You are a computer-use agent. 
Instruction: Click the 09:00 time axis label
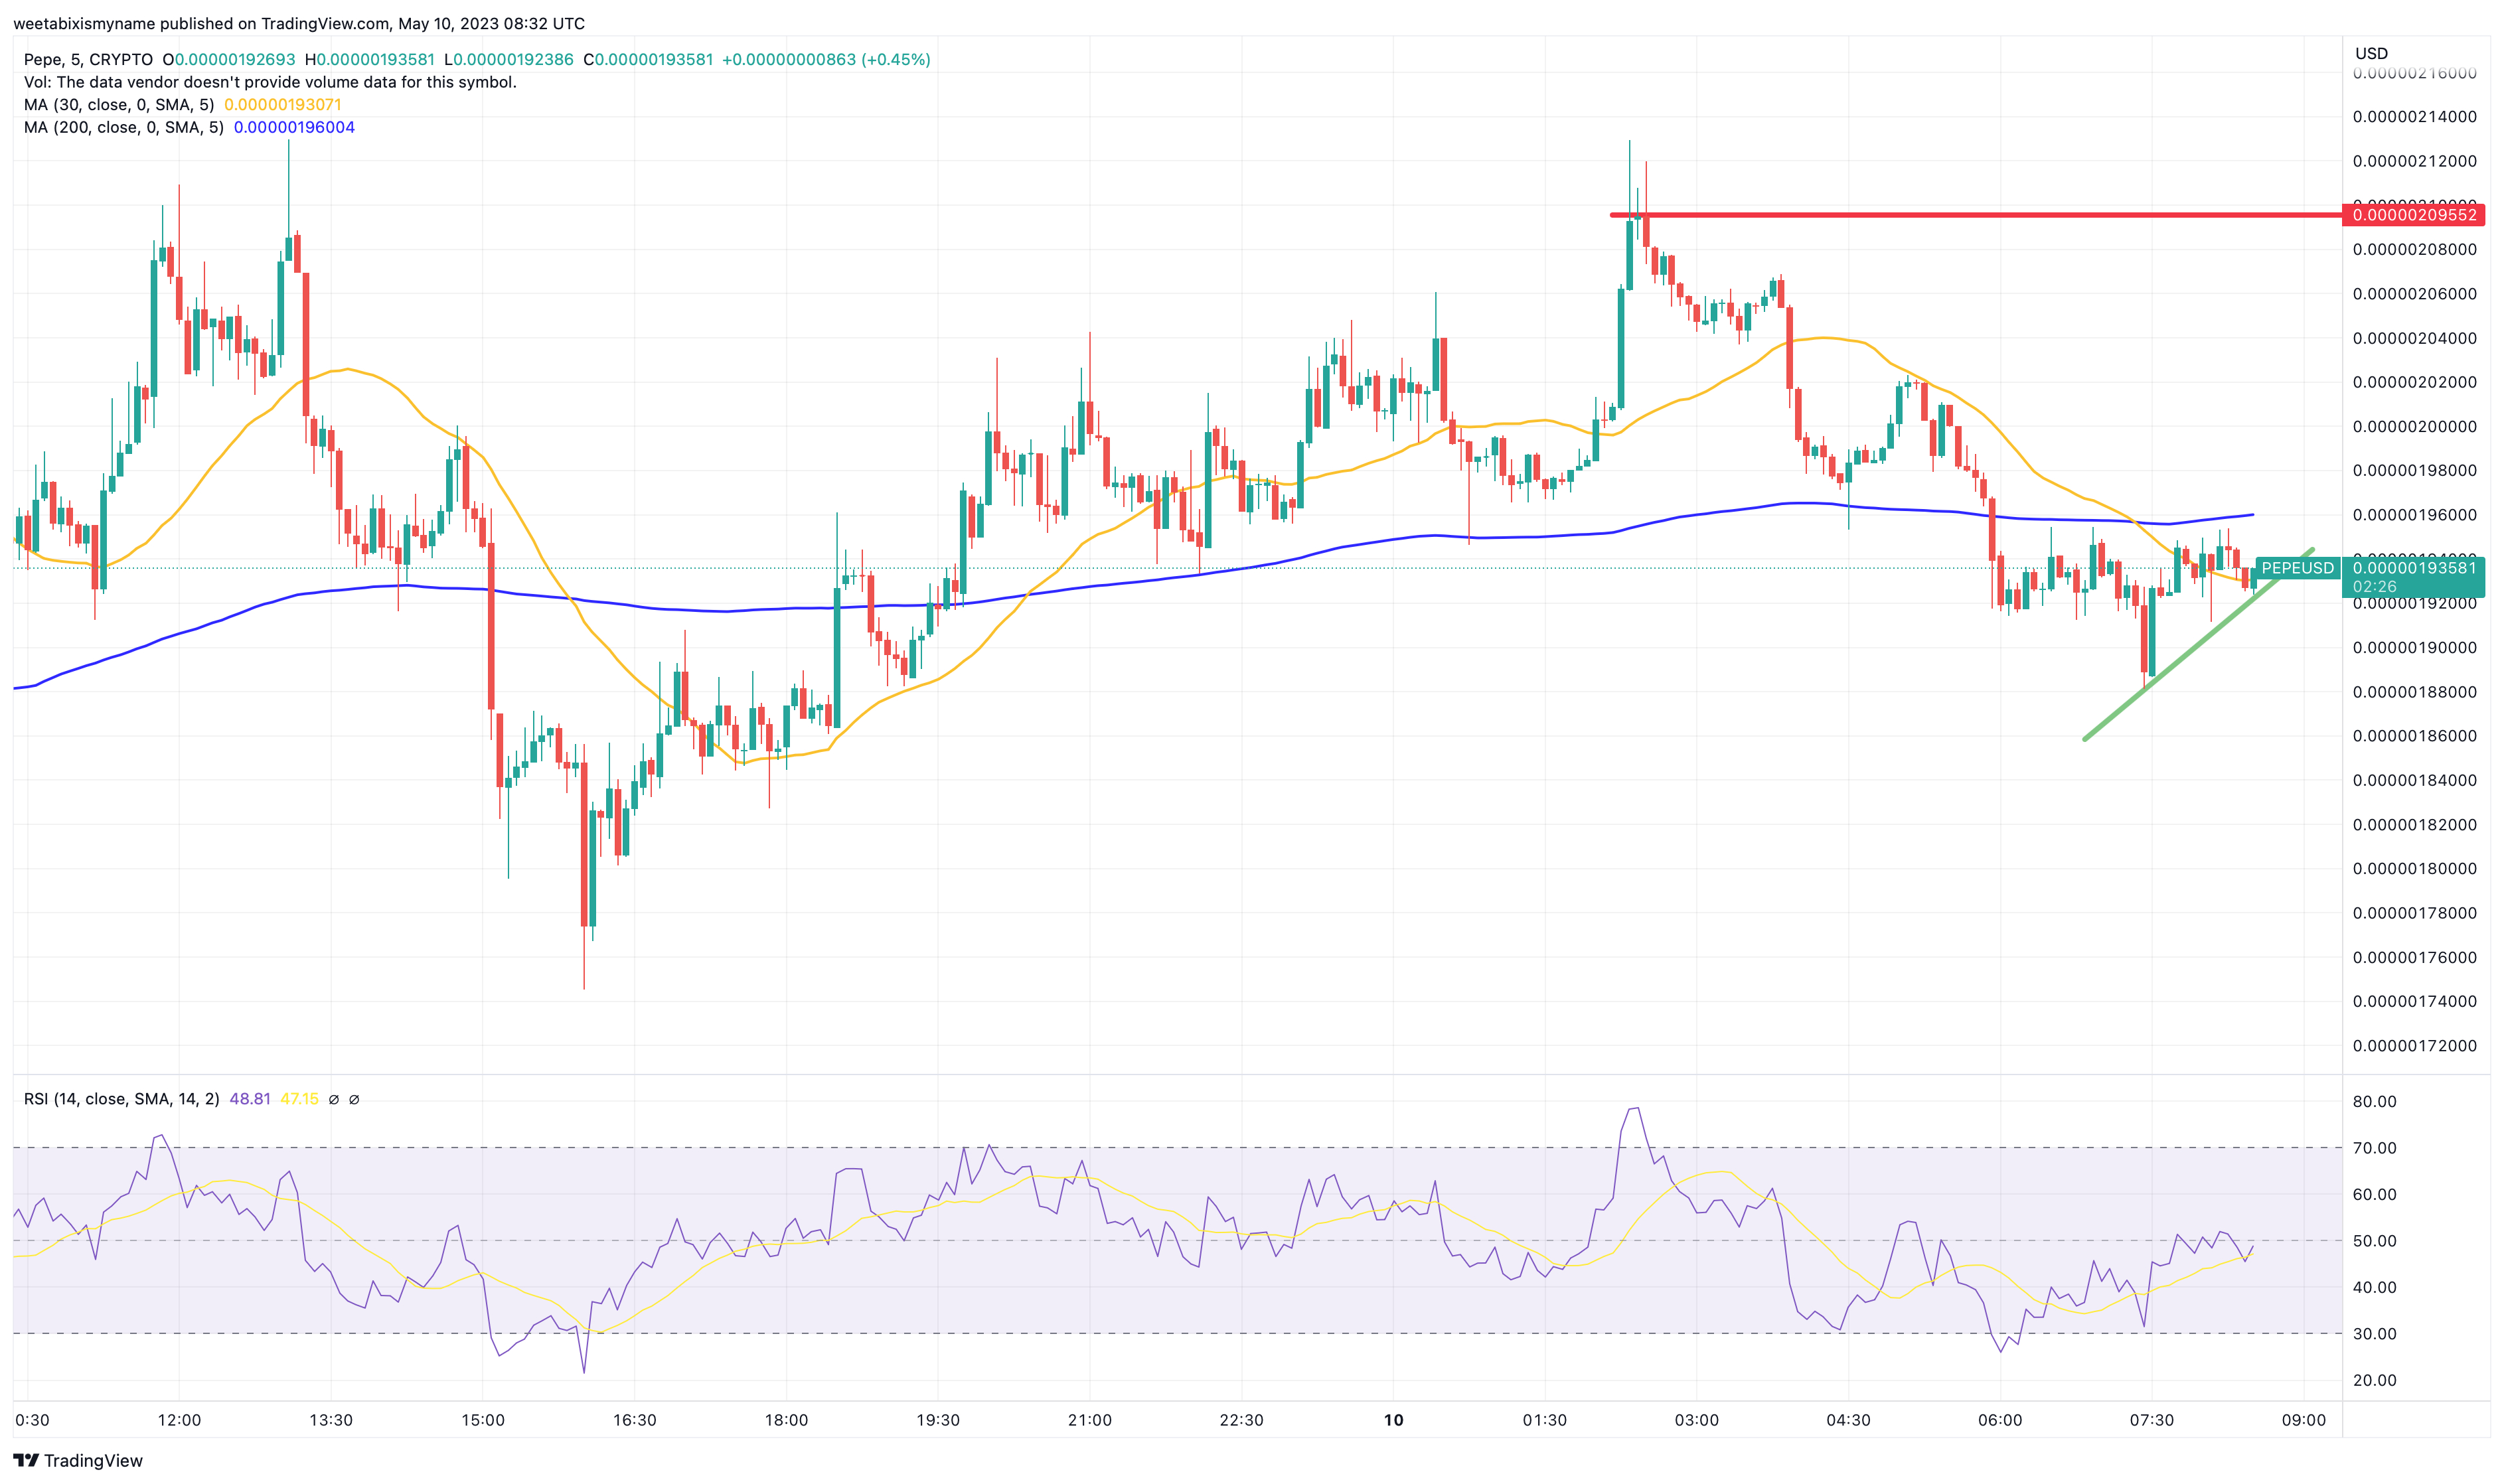click(2304, 1420)
